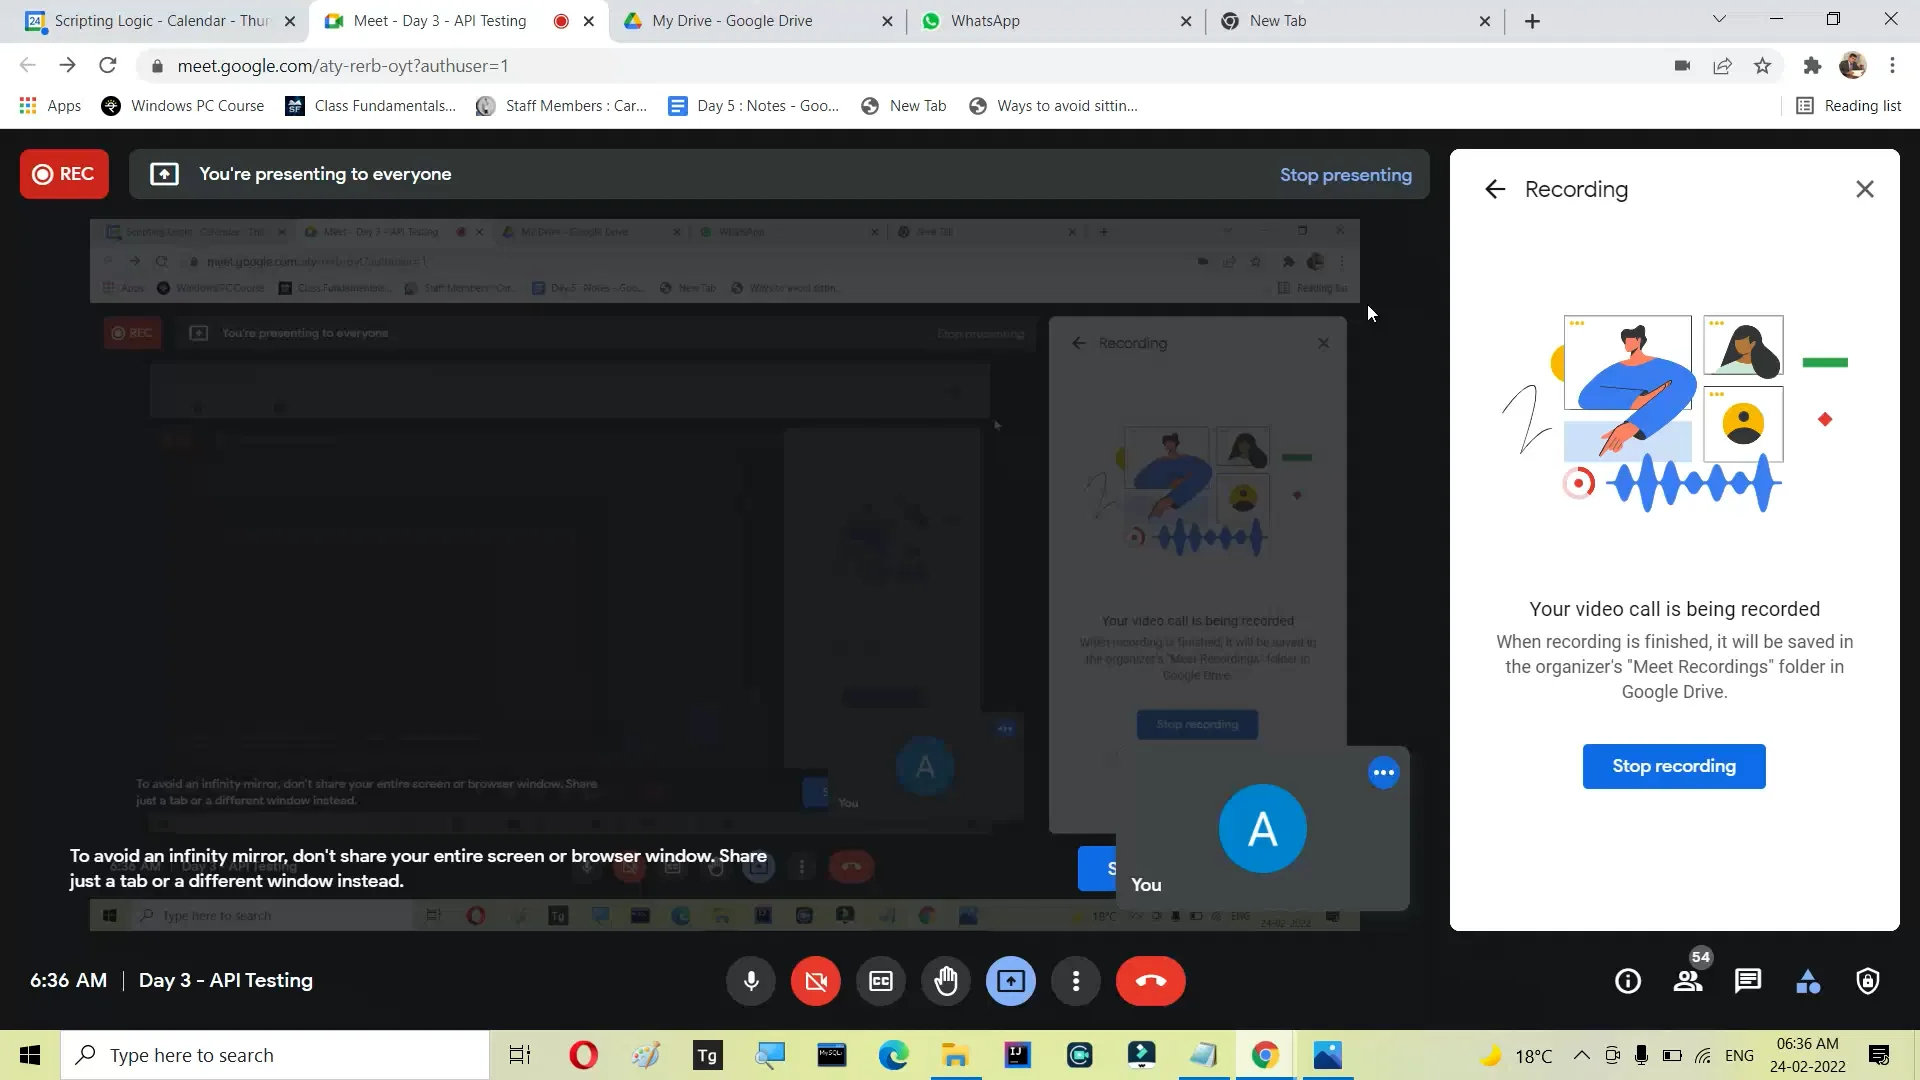The height and width of the screenshot is (1080, 1920).
Task: Open the chat with everyone panel
Action: 1748,981
